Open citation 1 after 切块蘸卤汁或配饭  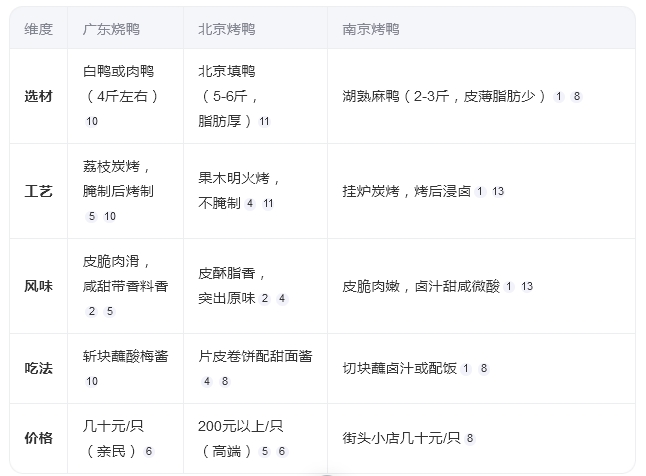click(x=466, y=368)
